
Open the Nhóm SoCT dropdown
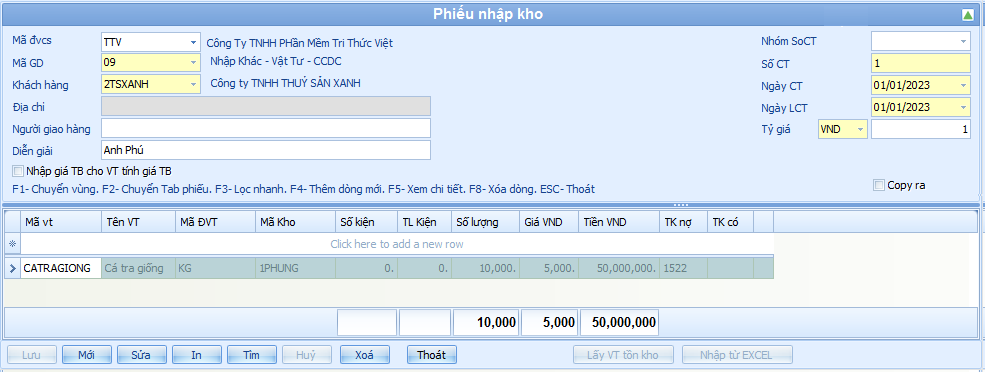coord(964,41)
